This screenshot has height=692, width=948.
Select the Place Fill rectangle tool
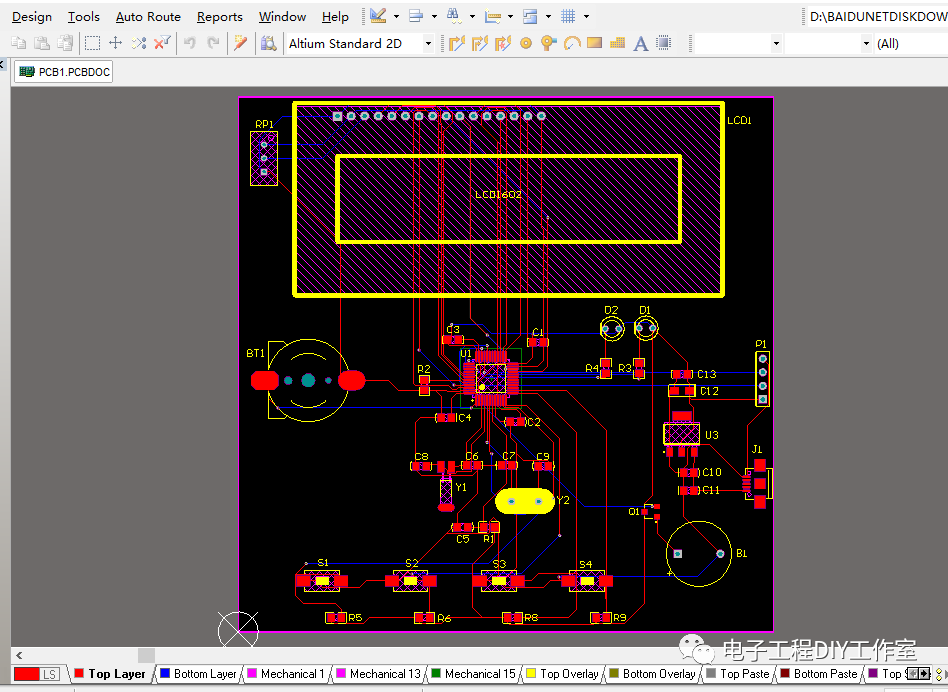(594, 43)
